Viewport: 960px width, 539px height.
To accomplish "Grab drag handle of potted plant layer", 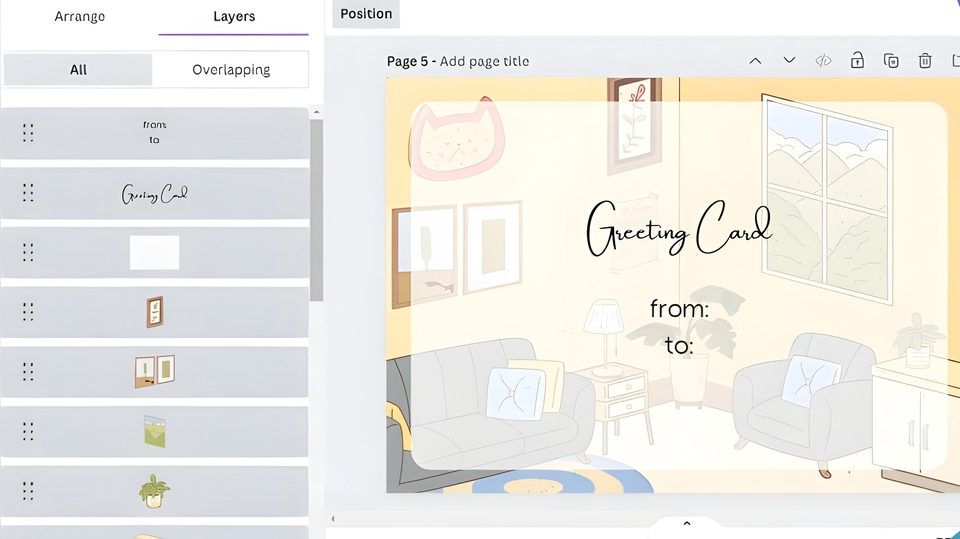I will [28, 491].
